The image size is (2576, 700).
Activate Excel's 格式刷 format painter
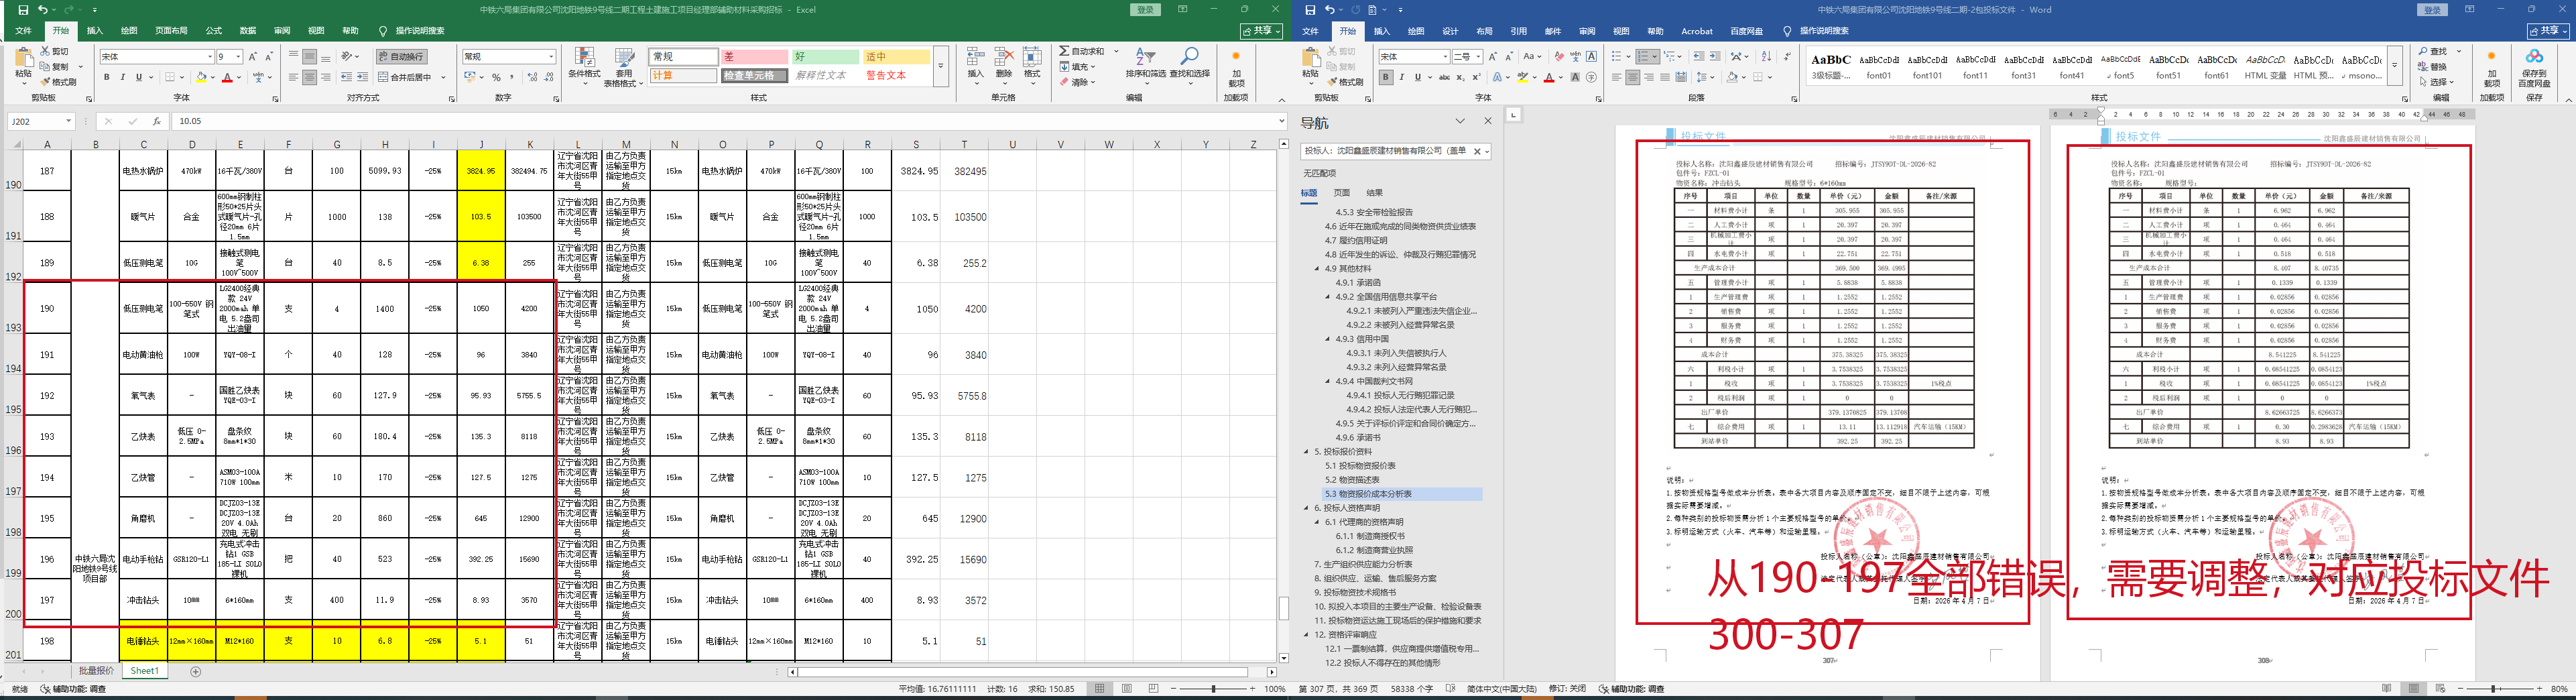(58, 82)
